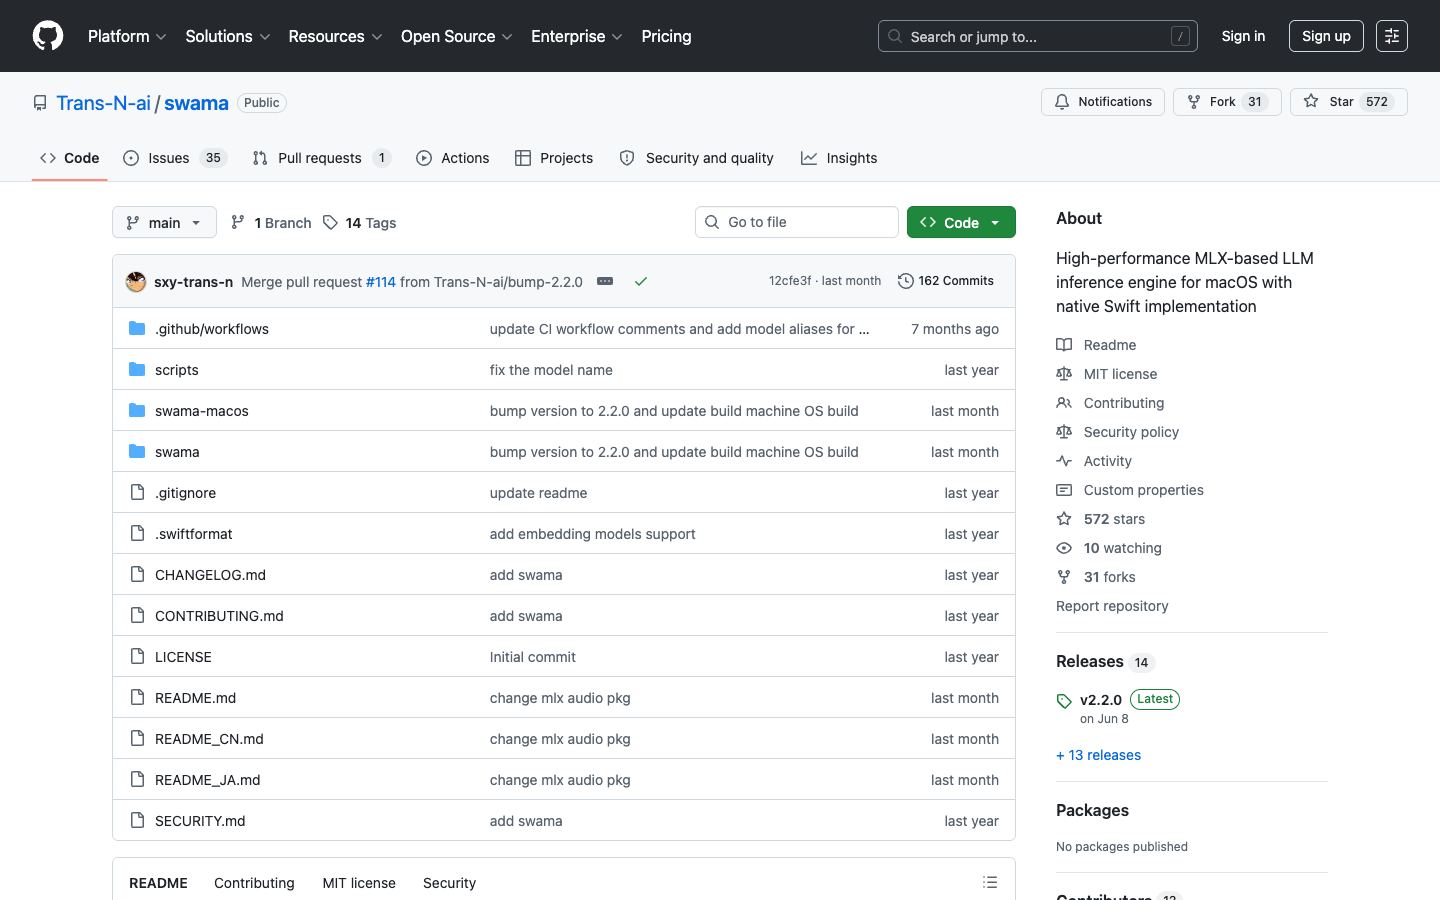Click the tag icon next to v2.2.0
The width and height of the screenshot is (1440, 900).
[x=1064, y=701]
